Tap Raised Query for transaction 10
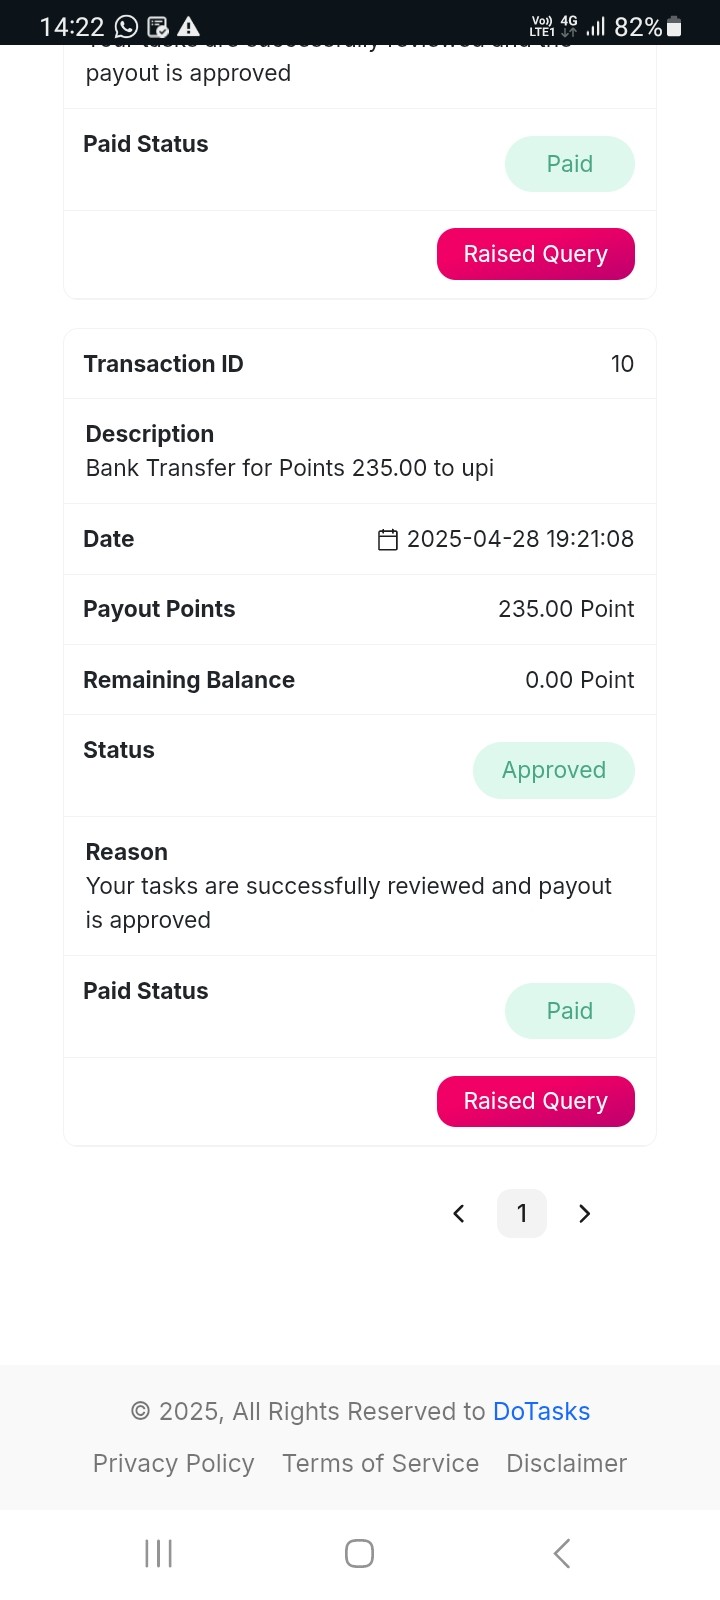This screenshot has width=720, height=1600. point(536,1101)
